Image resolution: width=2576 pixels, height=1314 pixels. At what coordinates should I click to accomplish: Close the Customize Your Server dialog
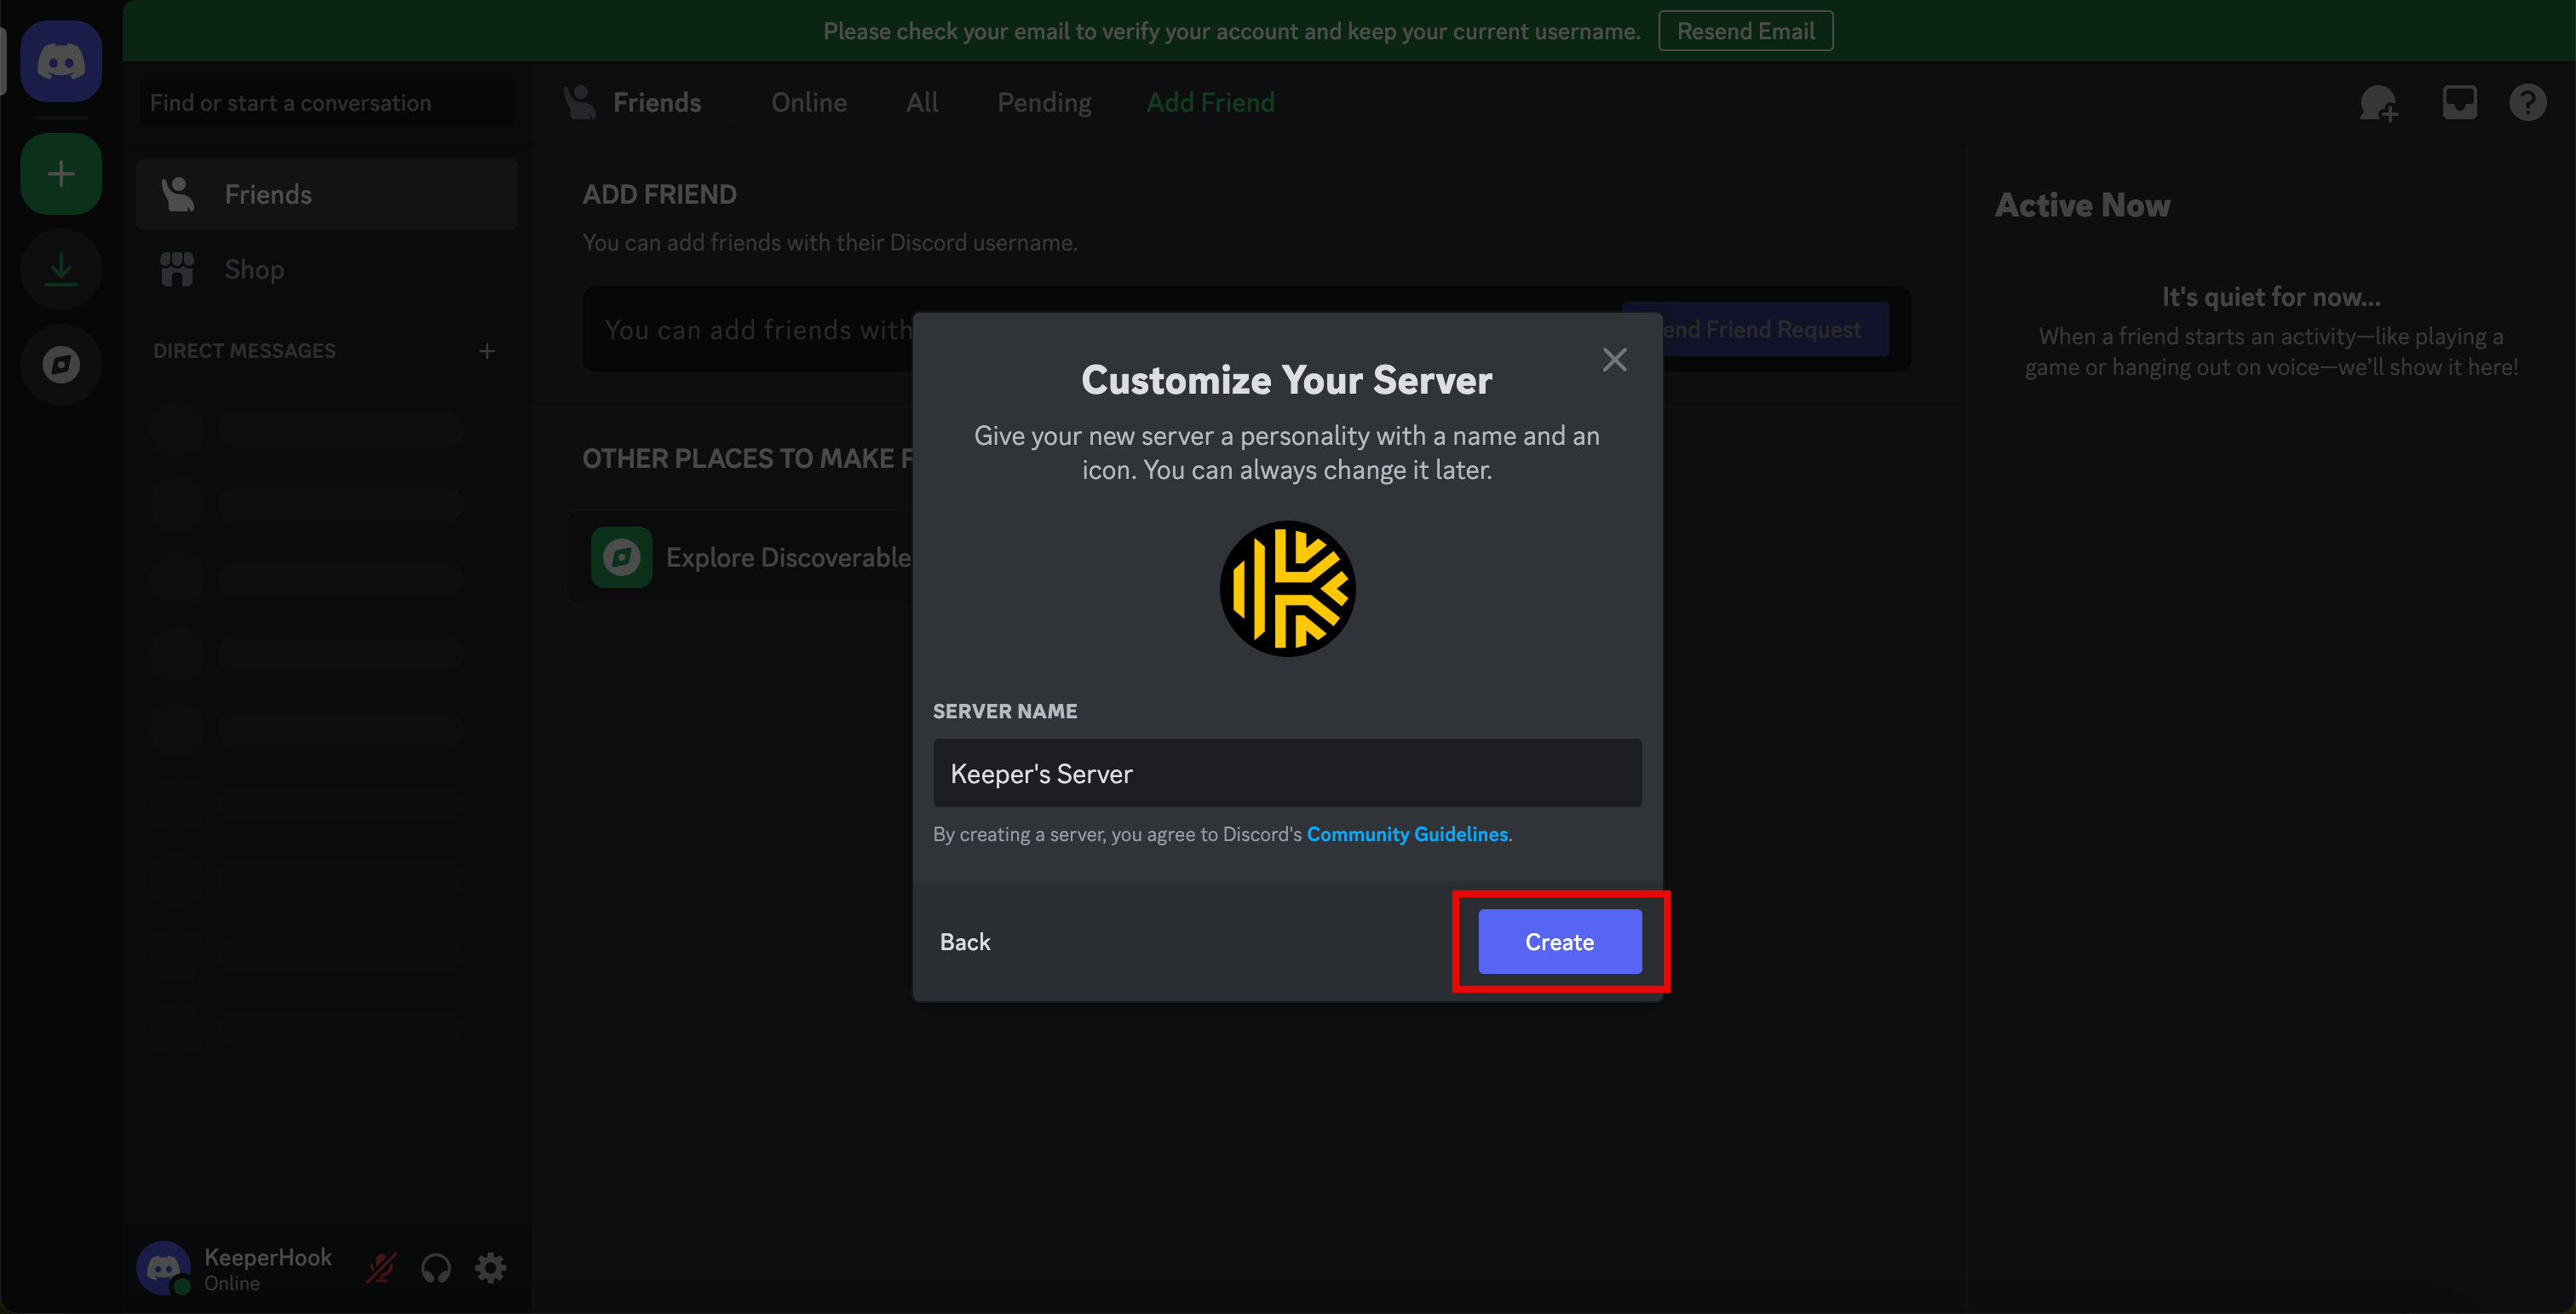click(x=1614, y=360)
